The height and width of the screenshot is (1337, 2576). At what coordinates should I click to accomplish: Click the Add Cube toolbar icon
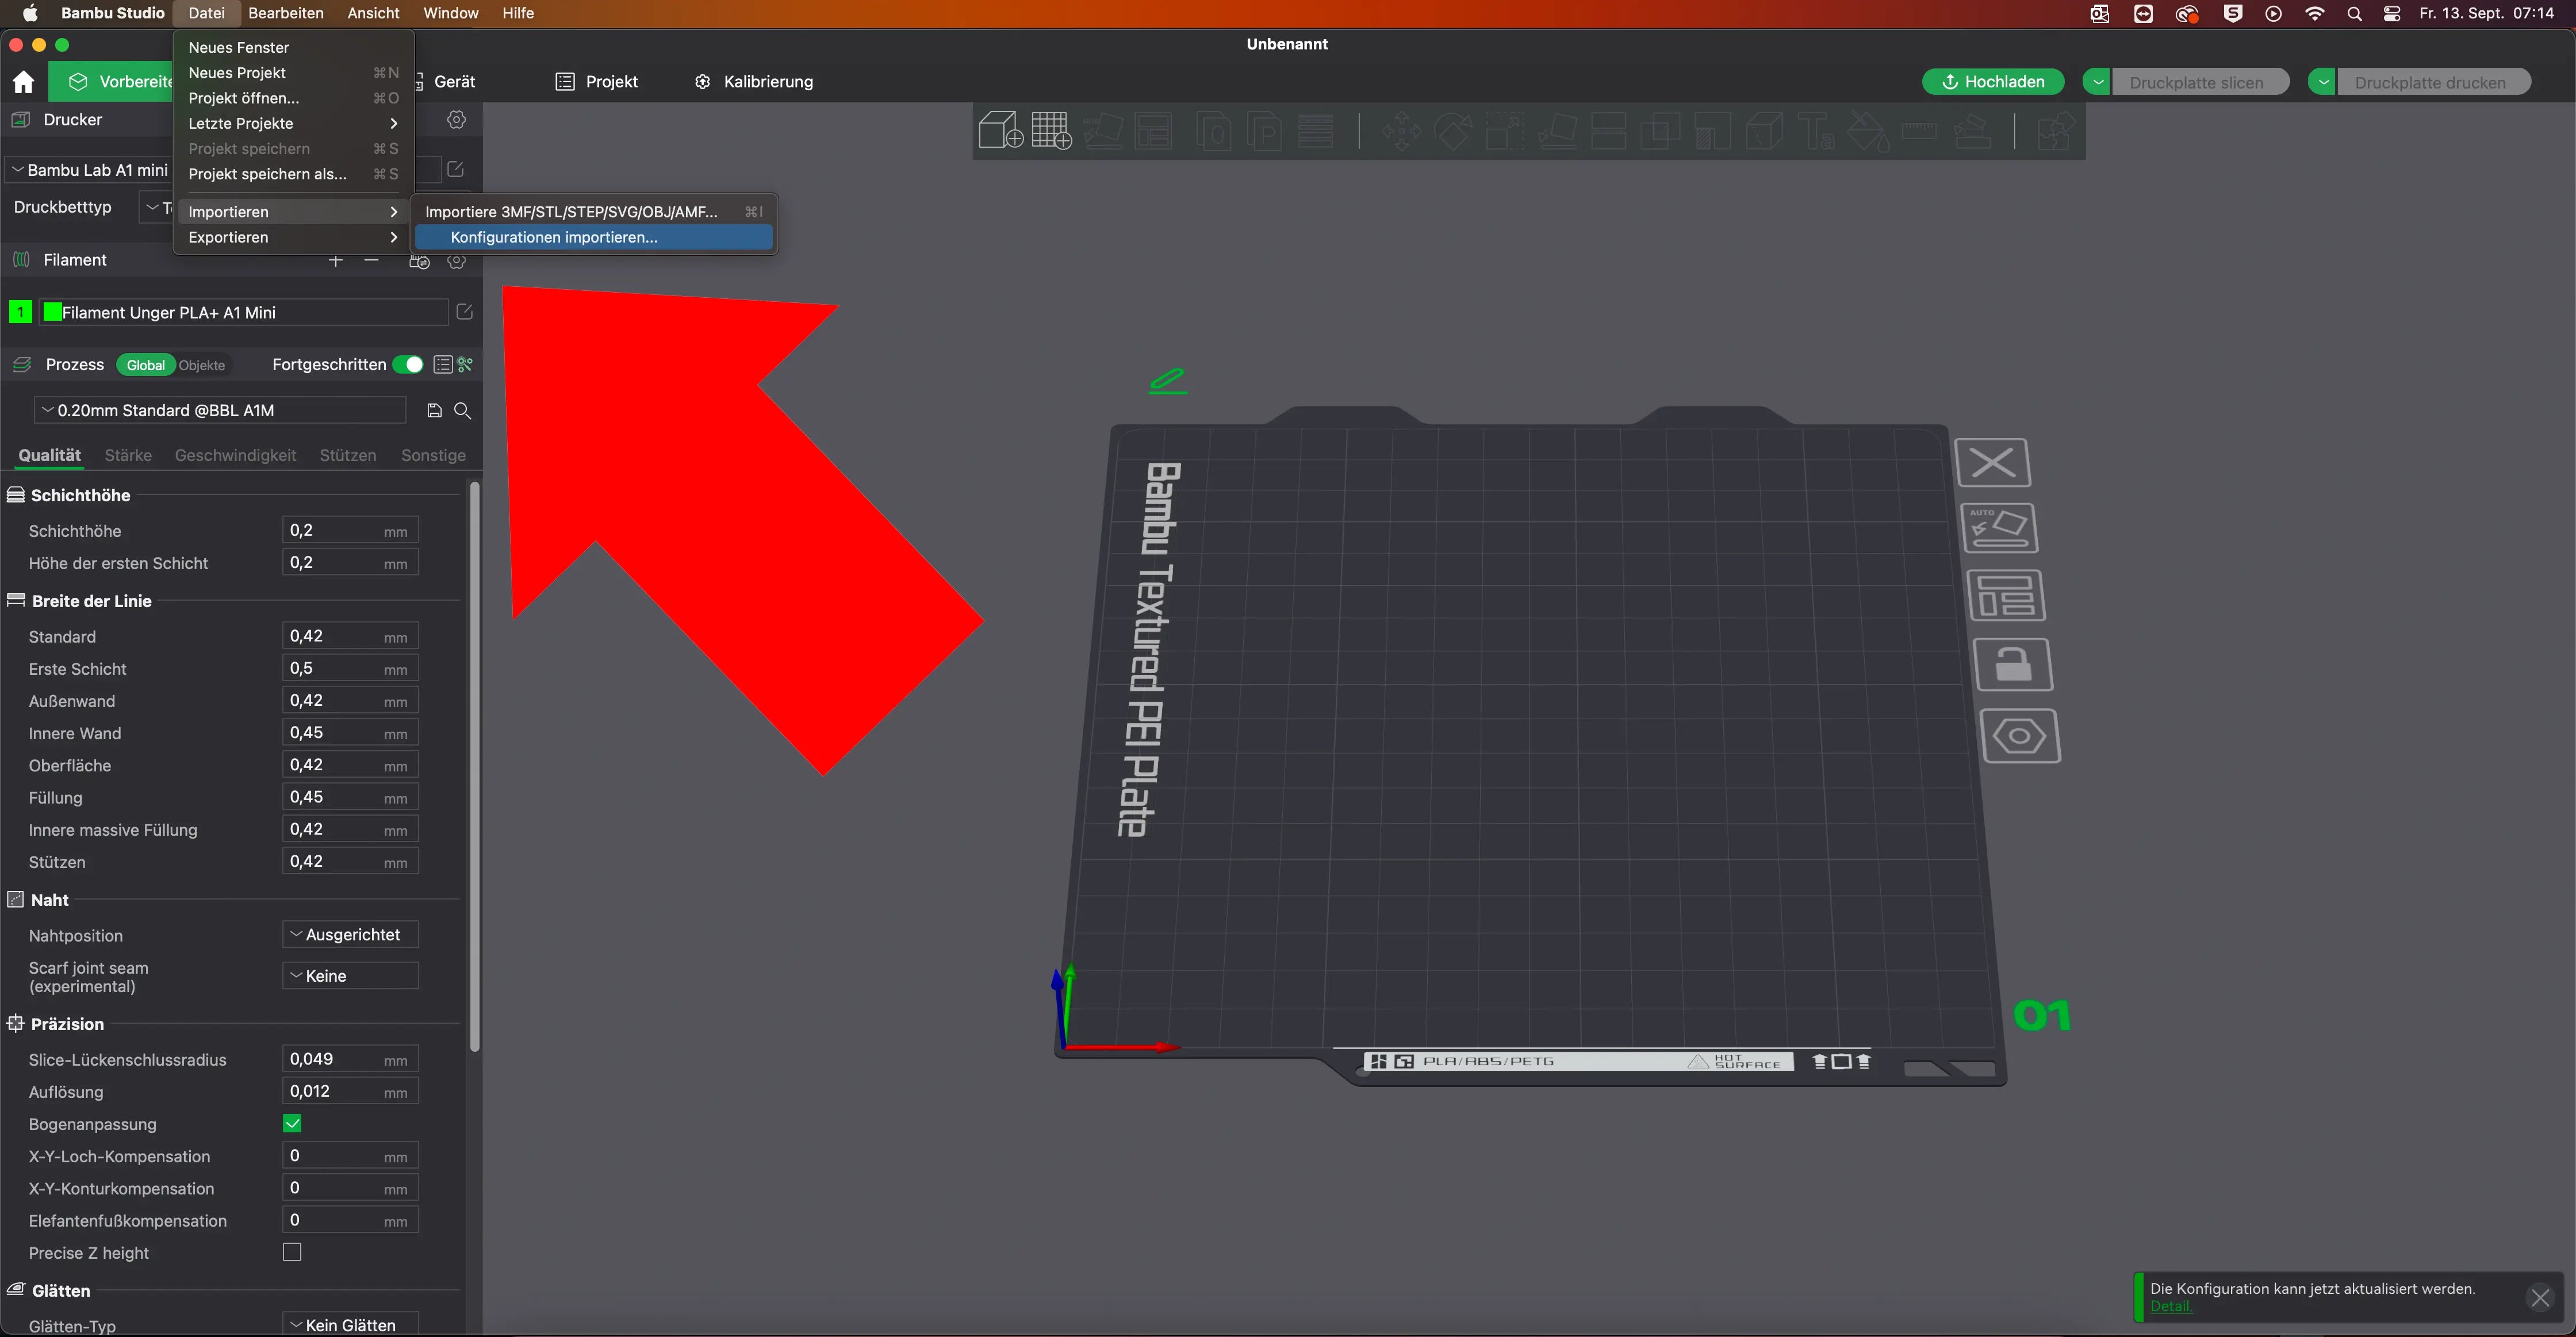1000,131
